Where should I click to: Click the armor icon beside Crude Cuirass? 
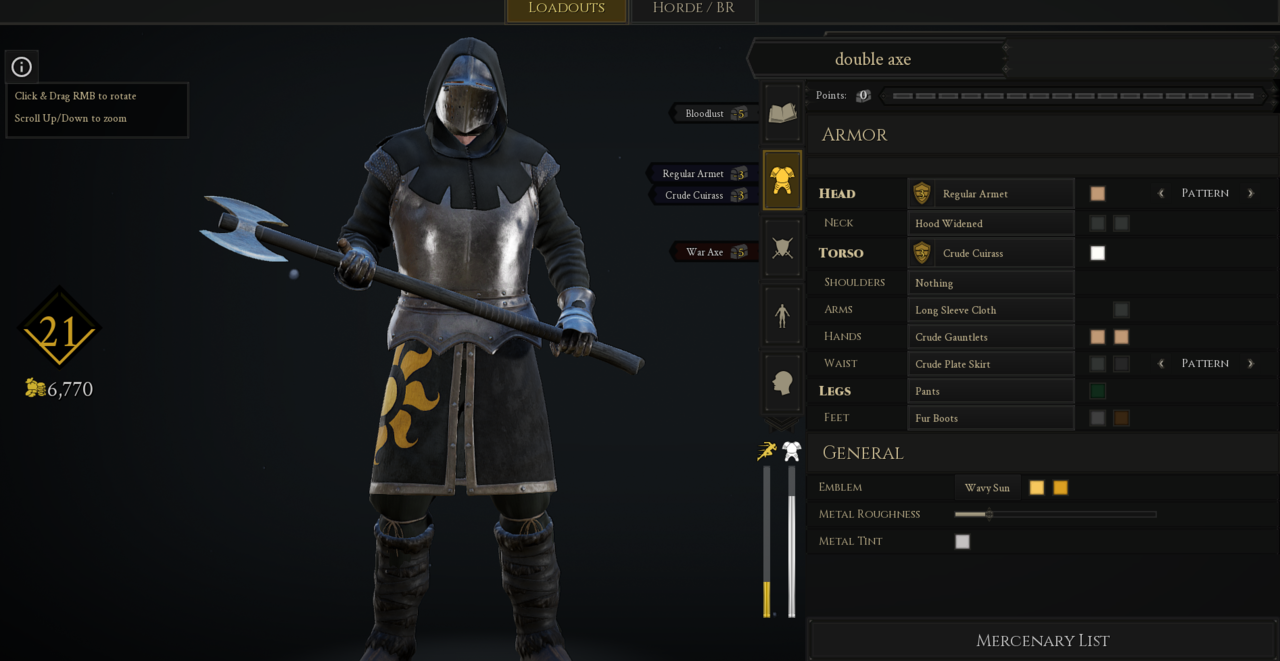922,253
